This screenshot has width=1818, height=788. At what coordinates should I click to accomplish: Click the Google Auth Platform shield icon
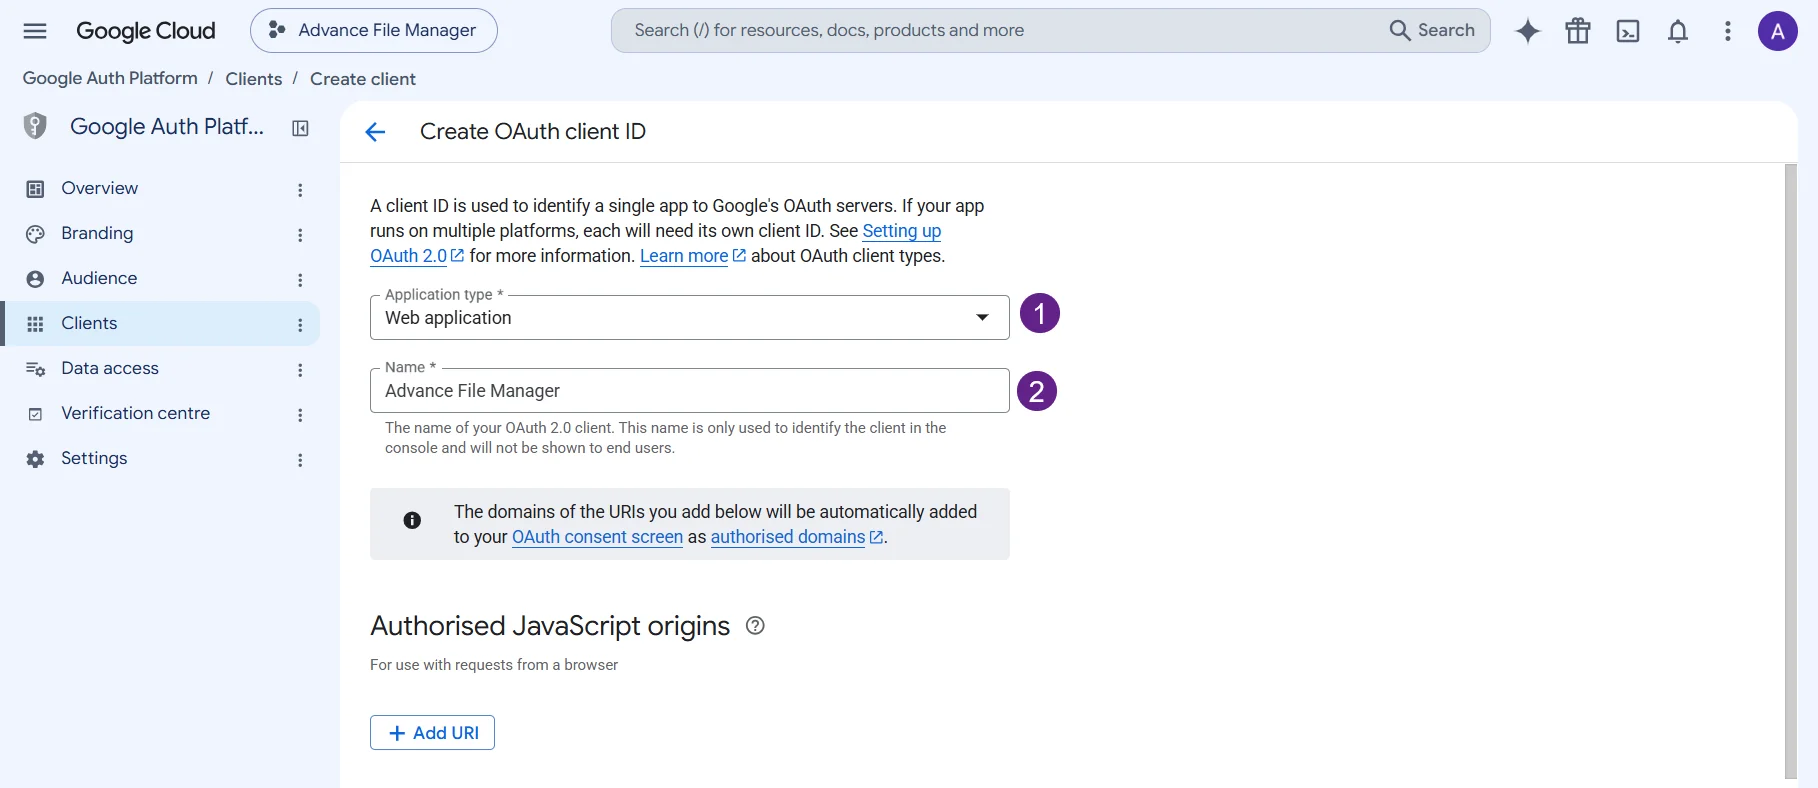click(35, 126)
